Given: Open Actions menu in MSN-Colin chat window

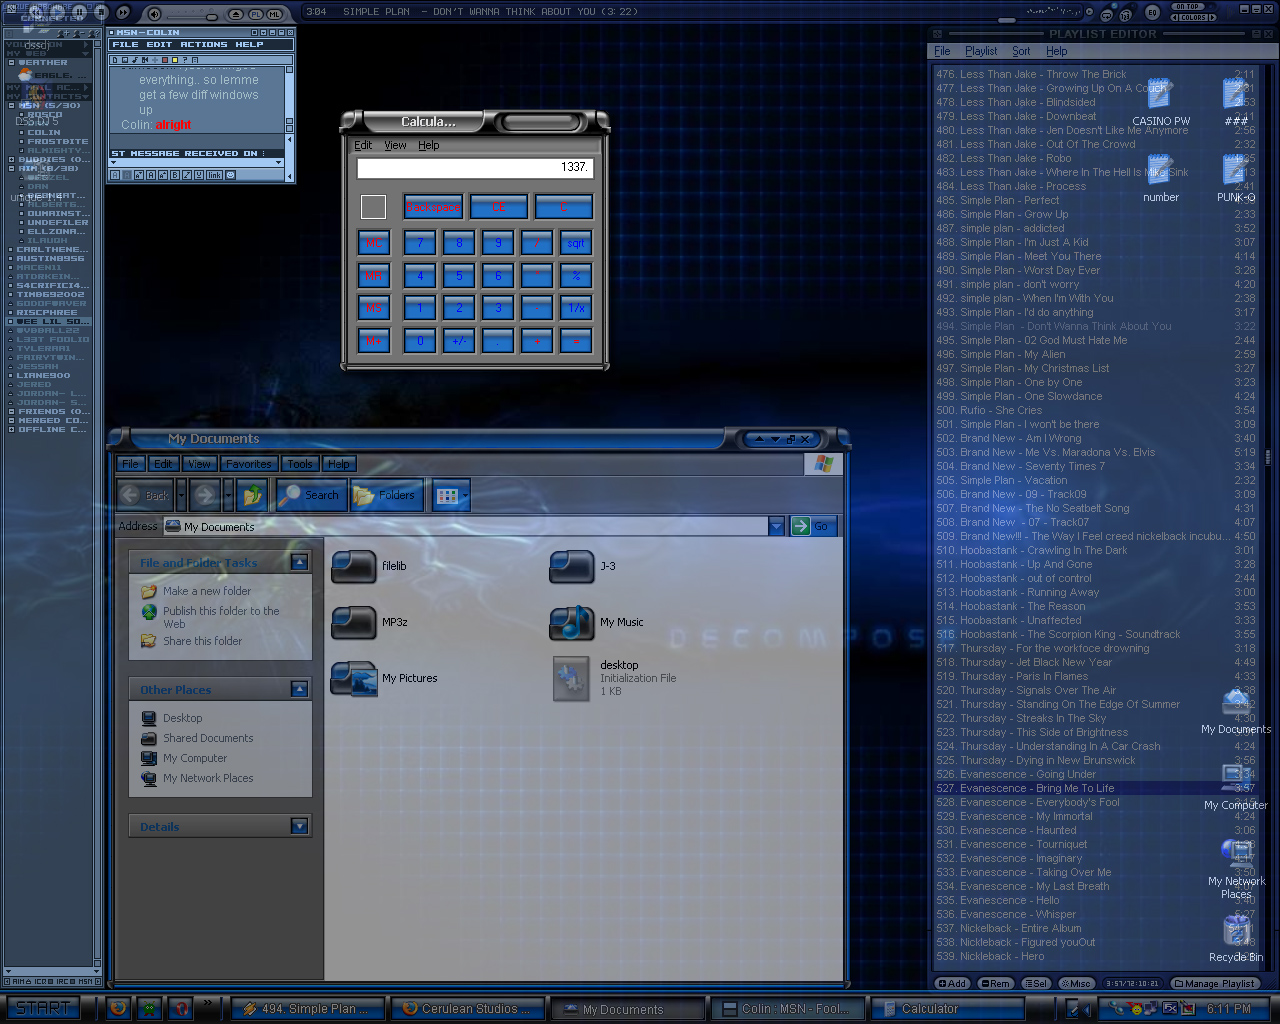Looking at the screenshot, I should (x=204, y=45).
